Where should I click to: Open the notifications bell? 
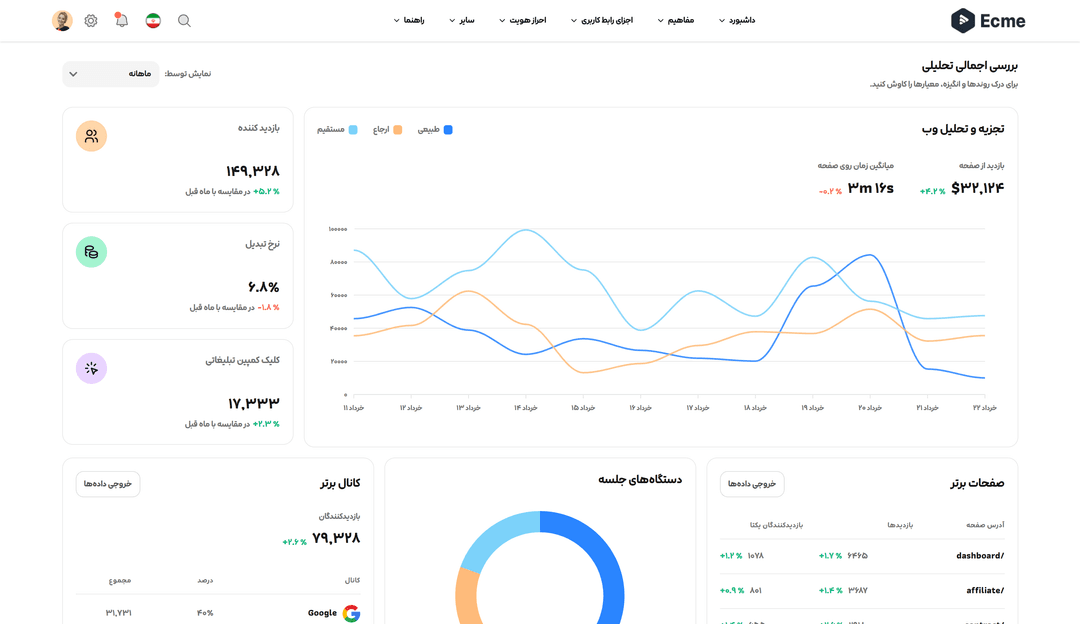(121, 20)
